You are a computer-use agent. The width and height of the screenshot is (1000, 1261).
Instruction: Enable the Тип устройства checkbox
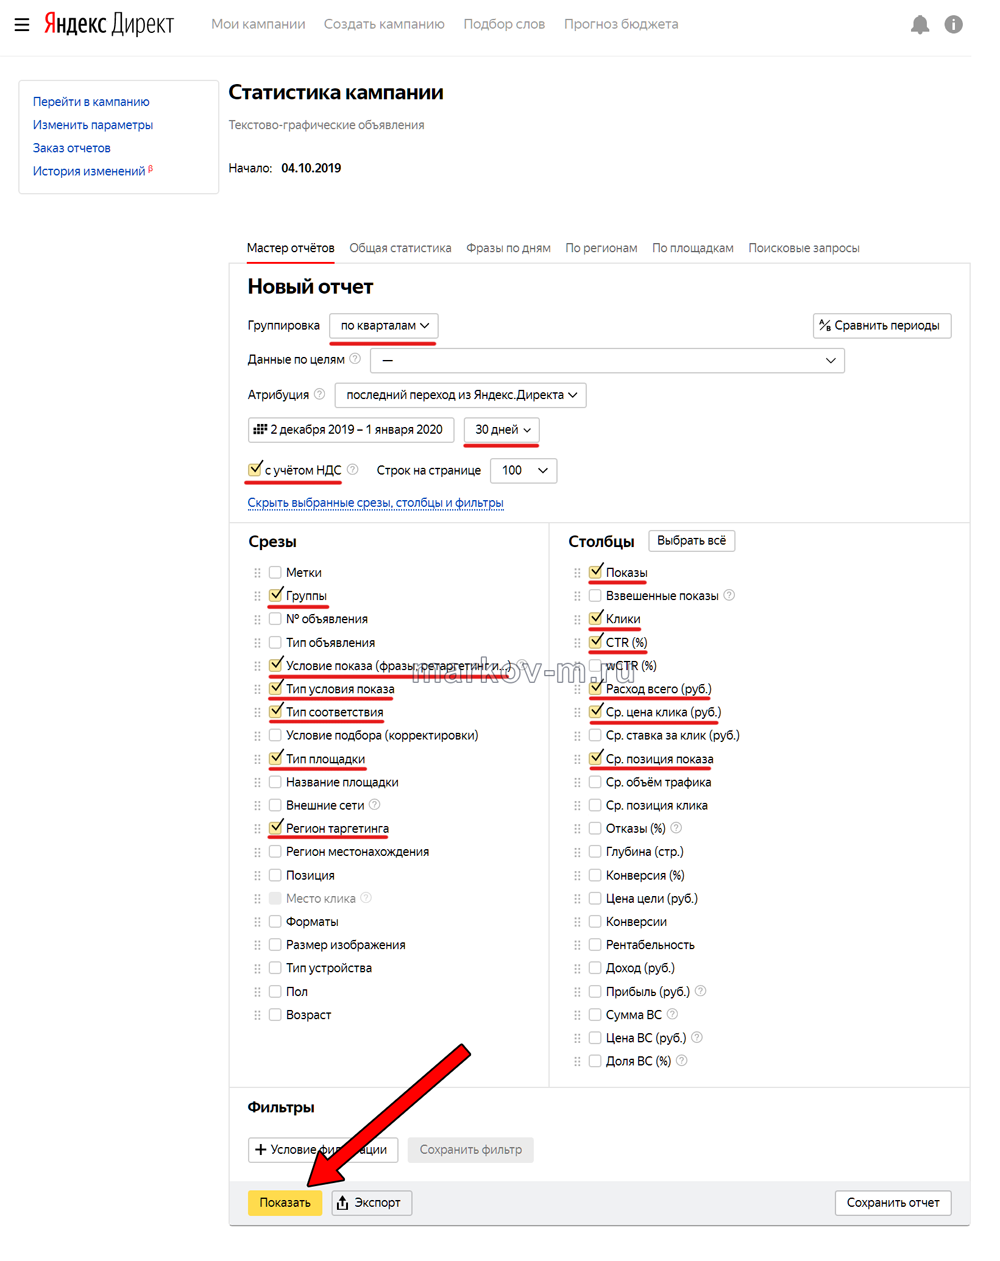click(275, 968)
